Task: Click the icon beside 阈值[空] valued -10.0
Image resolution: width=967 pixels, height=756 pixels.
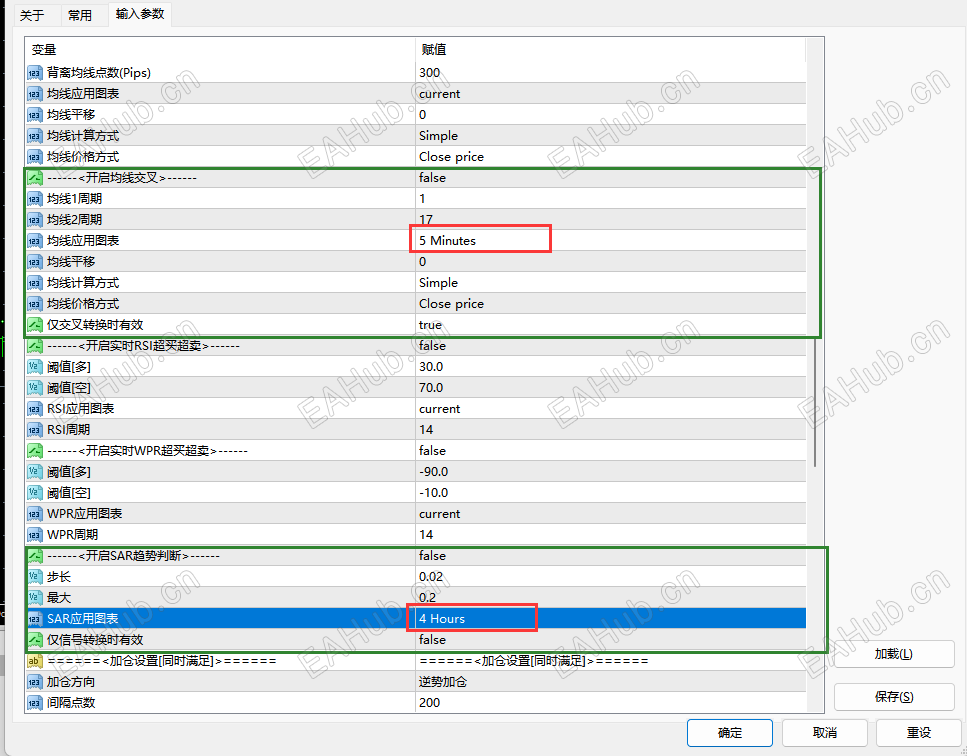Action: 35,493
